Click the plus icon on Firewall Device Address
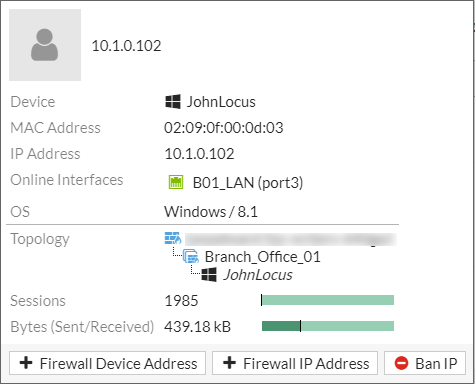This screenshot has width=475, height=384. [26, 363]
